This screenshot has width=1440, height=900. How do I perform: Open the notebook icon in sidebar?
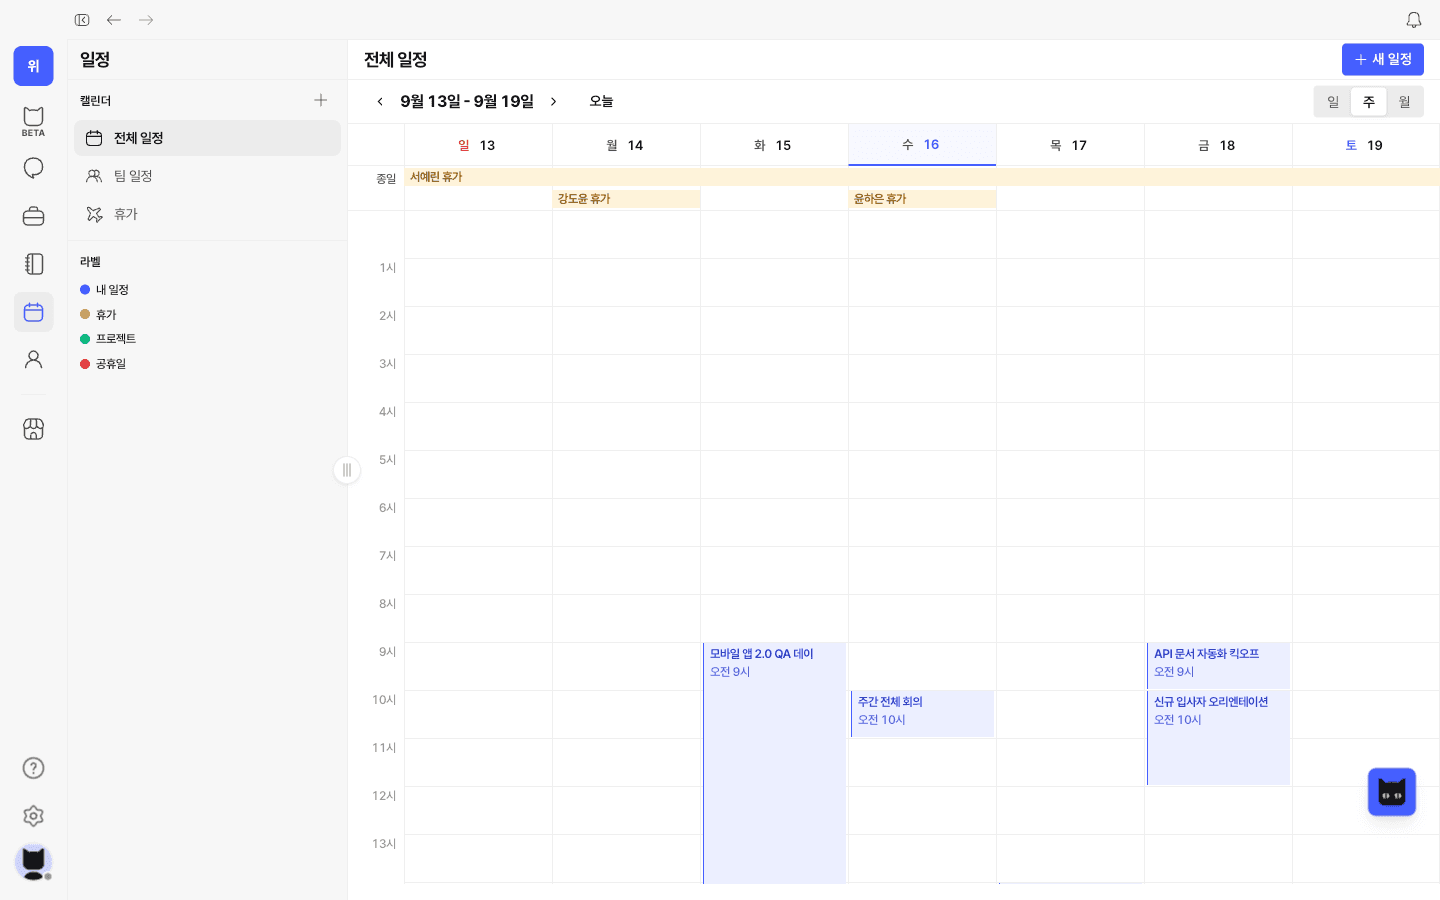coord(33,264)
